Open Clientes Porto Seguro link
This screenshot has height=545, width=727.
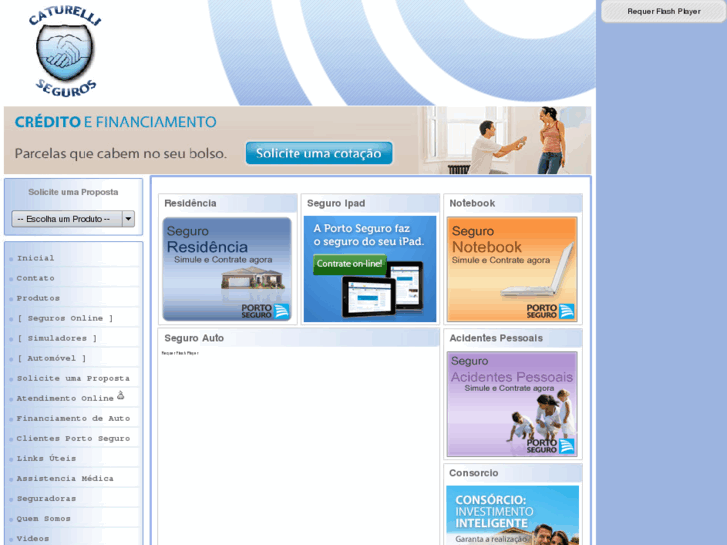[x=73, y=438]
